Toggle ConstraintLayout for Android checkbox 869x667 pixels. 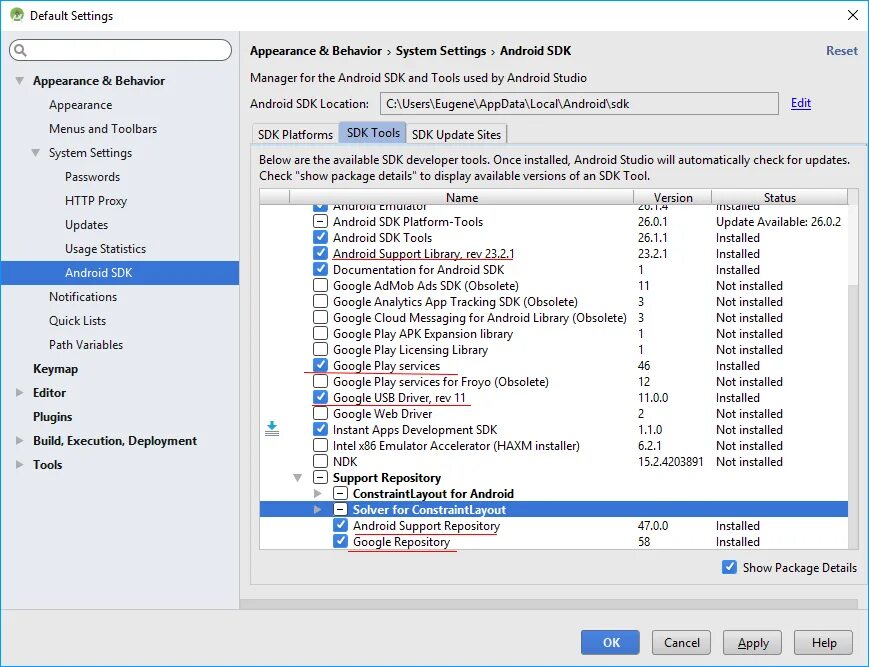(x=340, y=494)
